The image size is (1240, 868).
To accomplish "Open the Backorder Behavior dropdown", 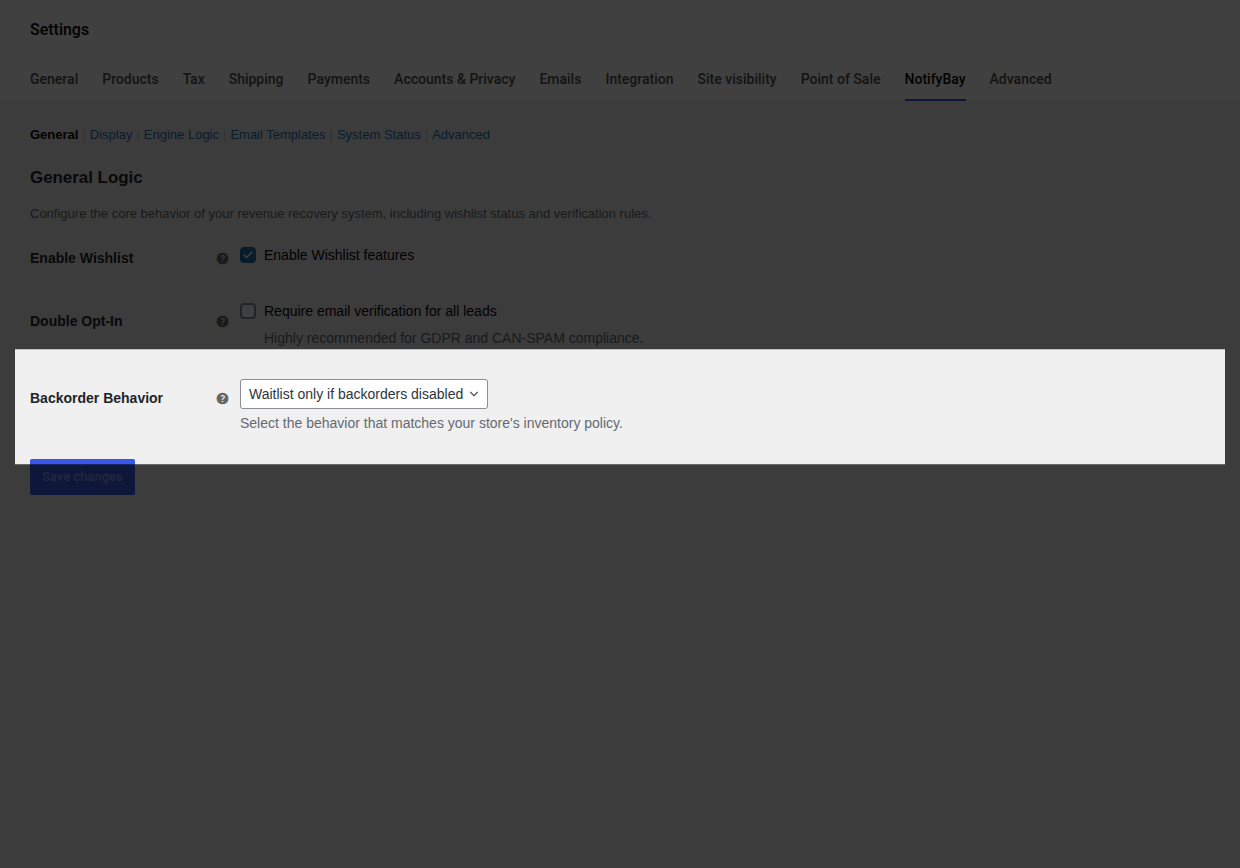I will tap(364, 394).
